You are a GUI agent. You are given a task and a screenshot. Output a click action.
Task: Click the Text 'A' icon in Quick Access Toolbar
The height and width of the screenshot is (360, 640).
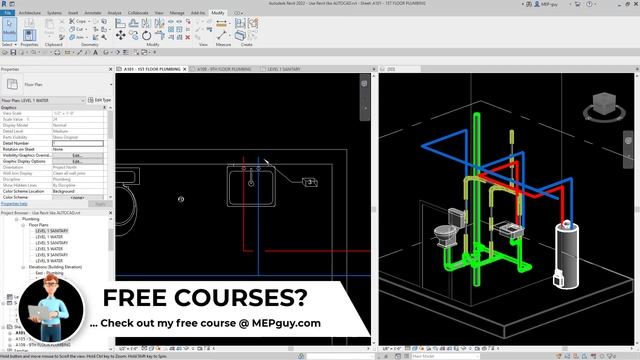point(96,52)
